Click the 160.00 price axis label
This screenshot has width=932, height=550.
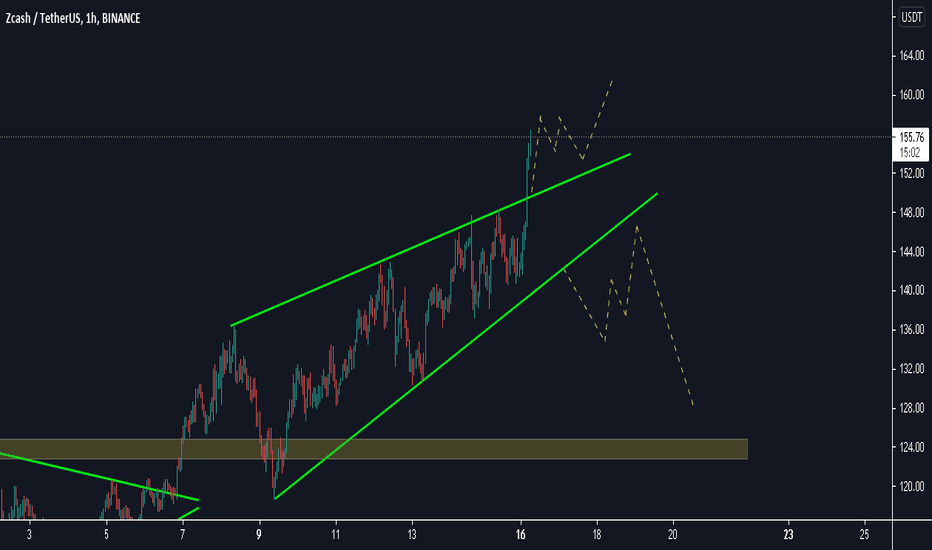(912, 95)
